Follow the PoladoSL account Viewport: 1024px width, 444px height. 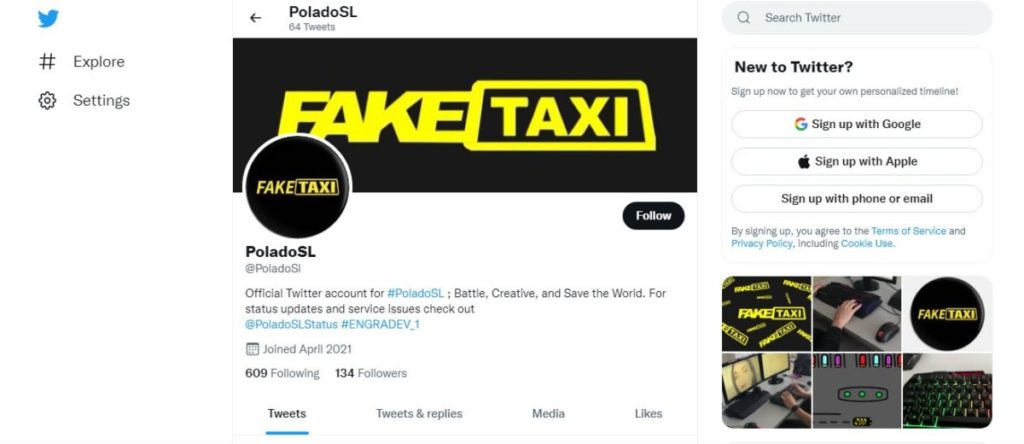(x=653, y=215)
